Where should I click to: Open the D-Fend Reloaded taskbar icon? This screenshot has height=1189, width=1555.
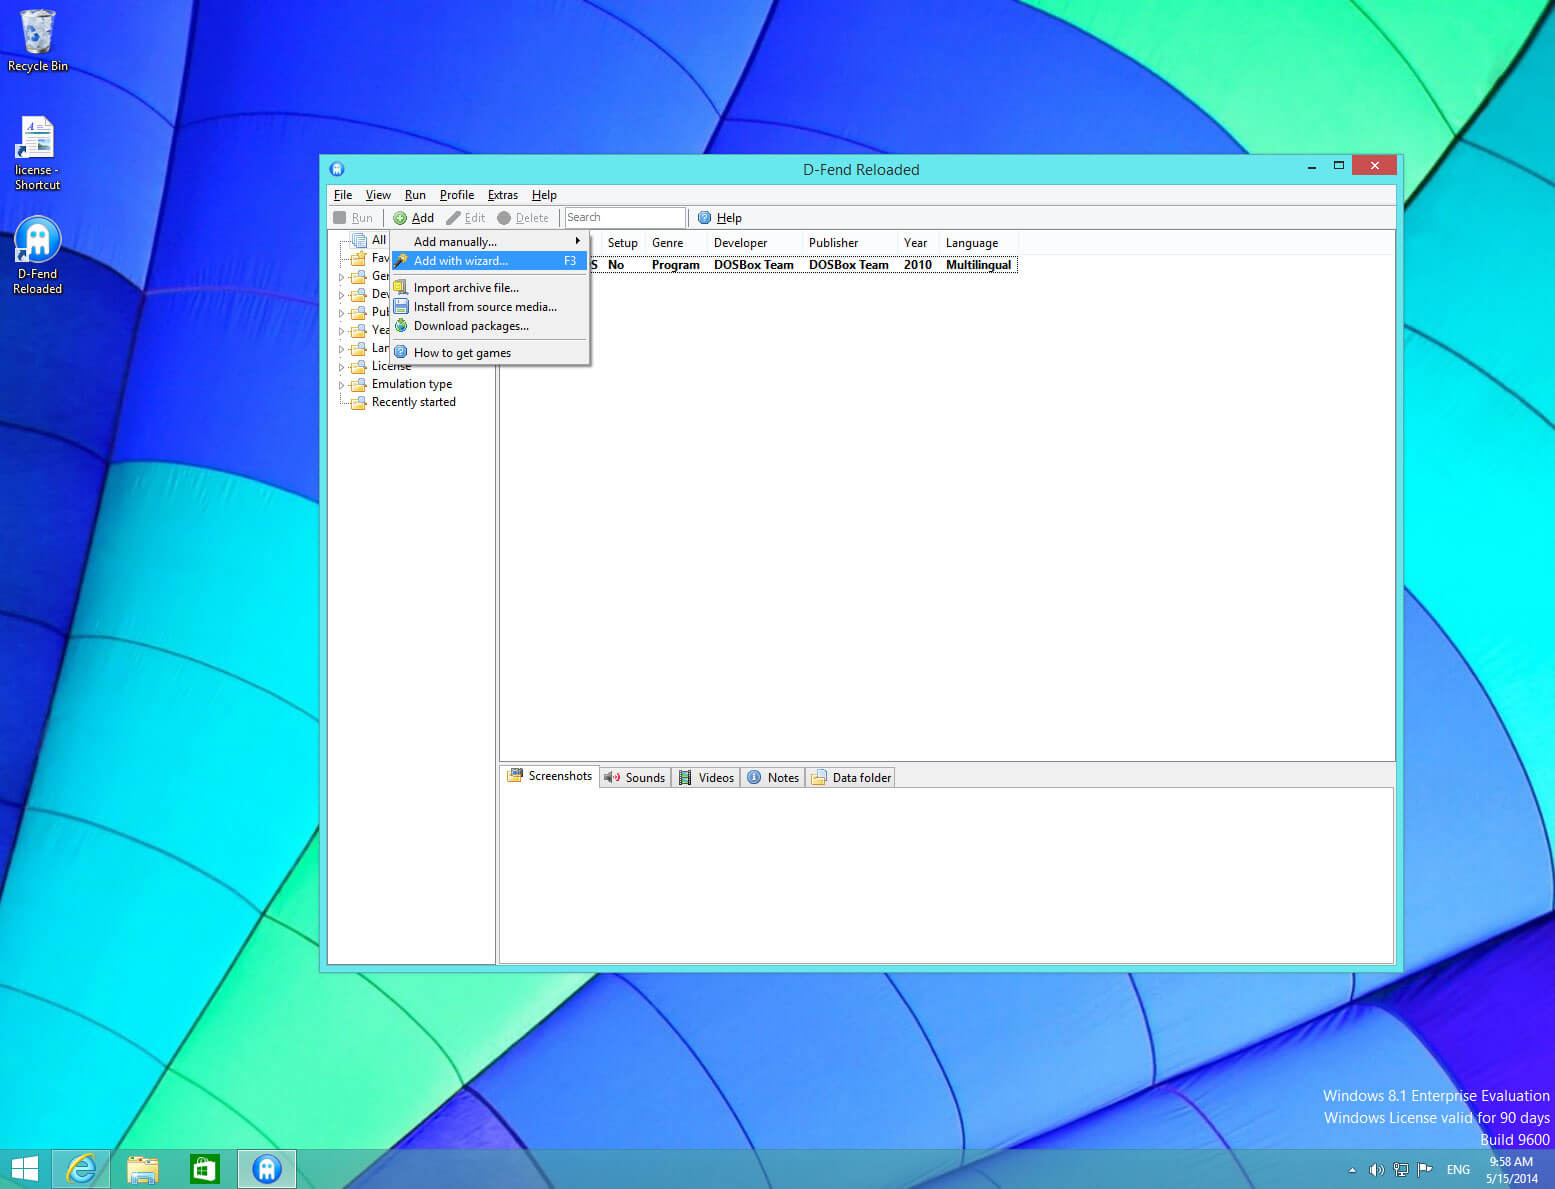click(x=266, y=1168)
